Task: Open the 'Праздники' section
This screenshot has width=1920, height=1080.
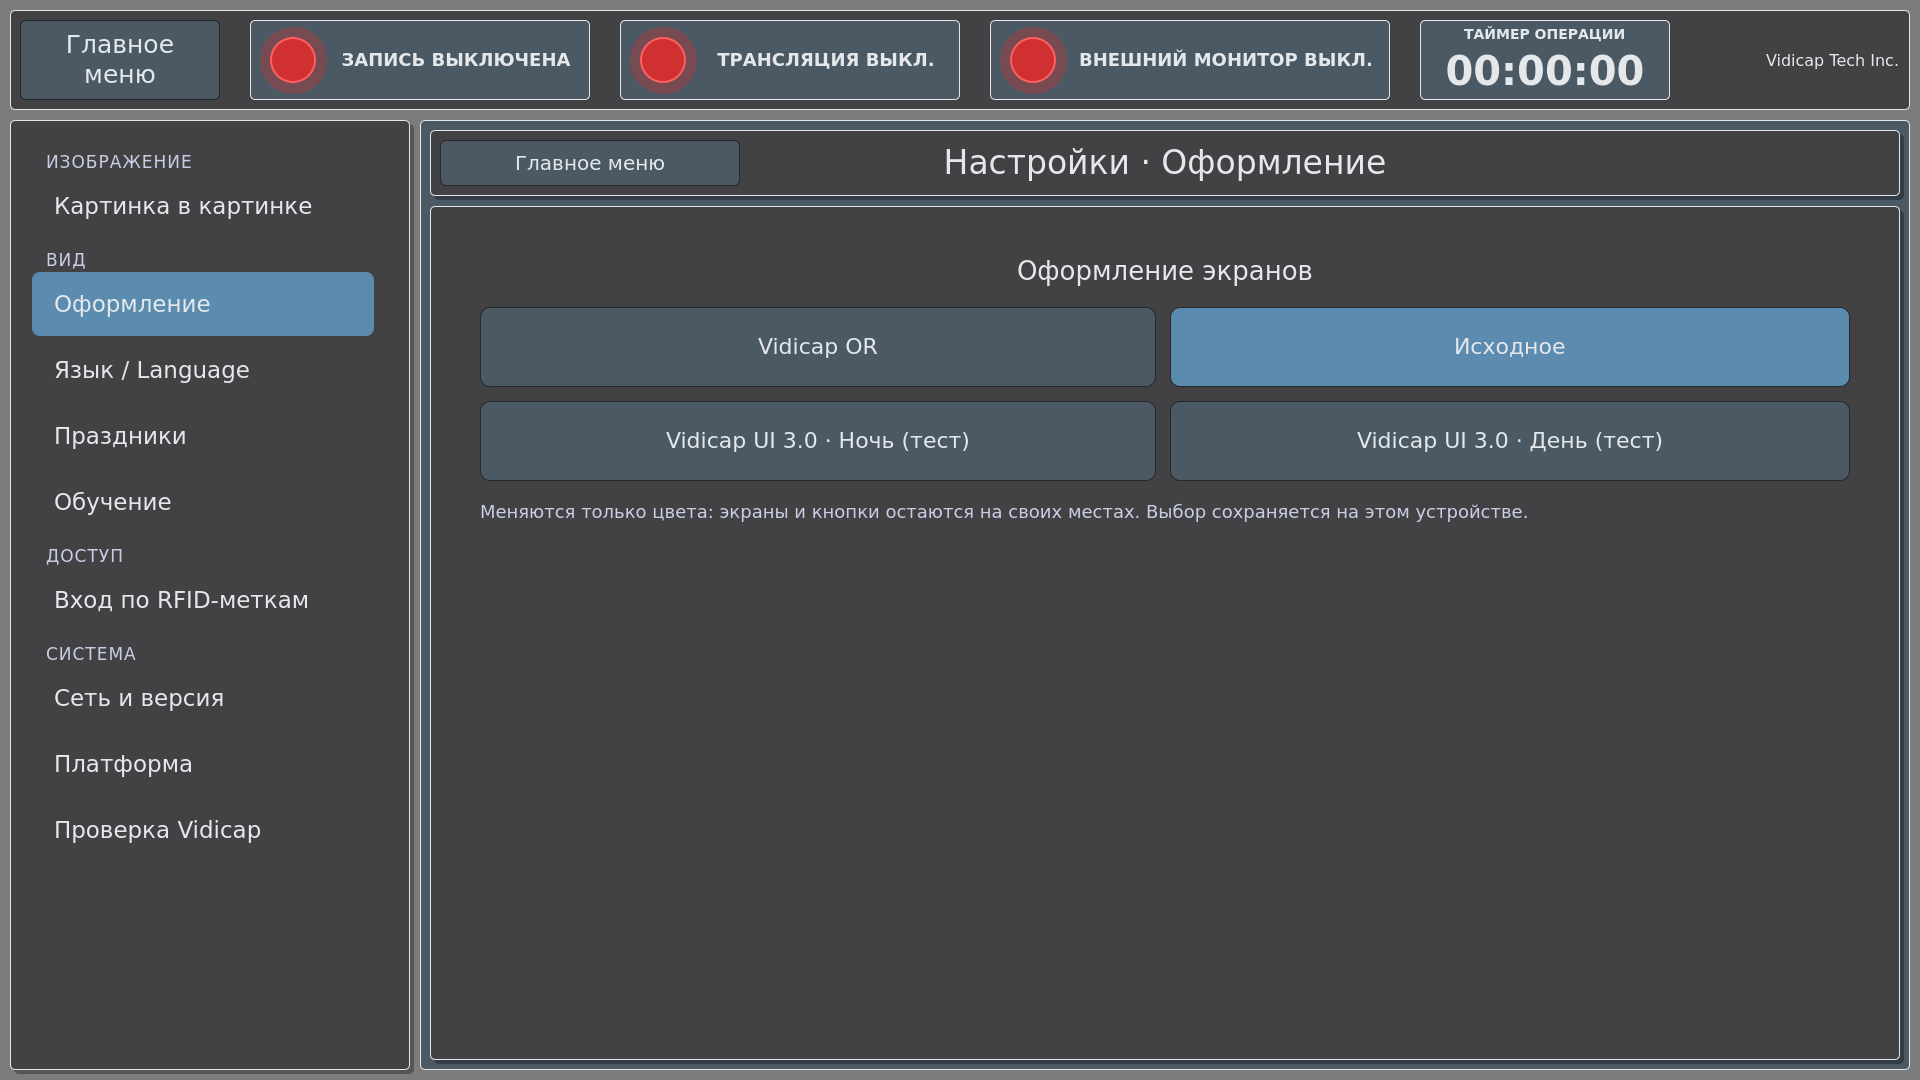Action: pyautogui.click(x=203, y=436)
